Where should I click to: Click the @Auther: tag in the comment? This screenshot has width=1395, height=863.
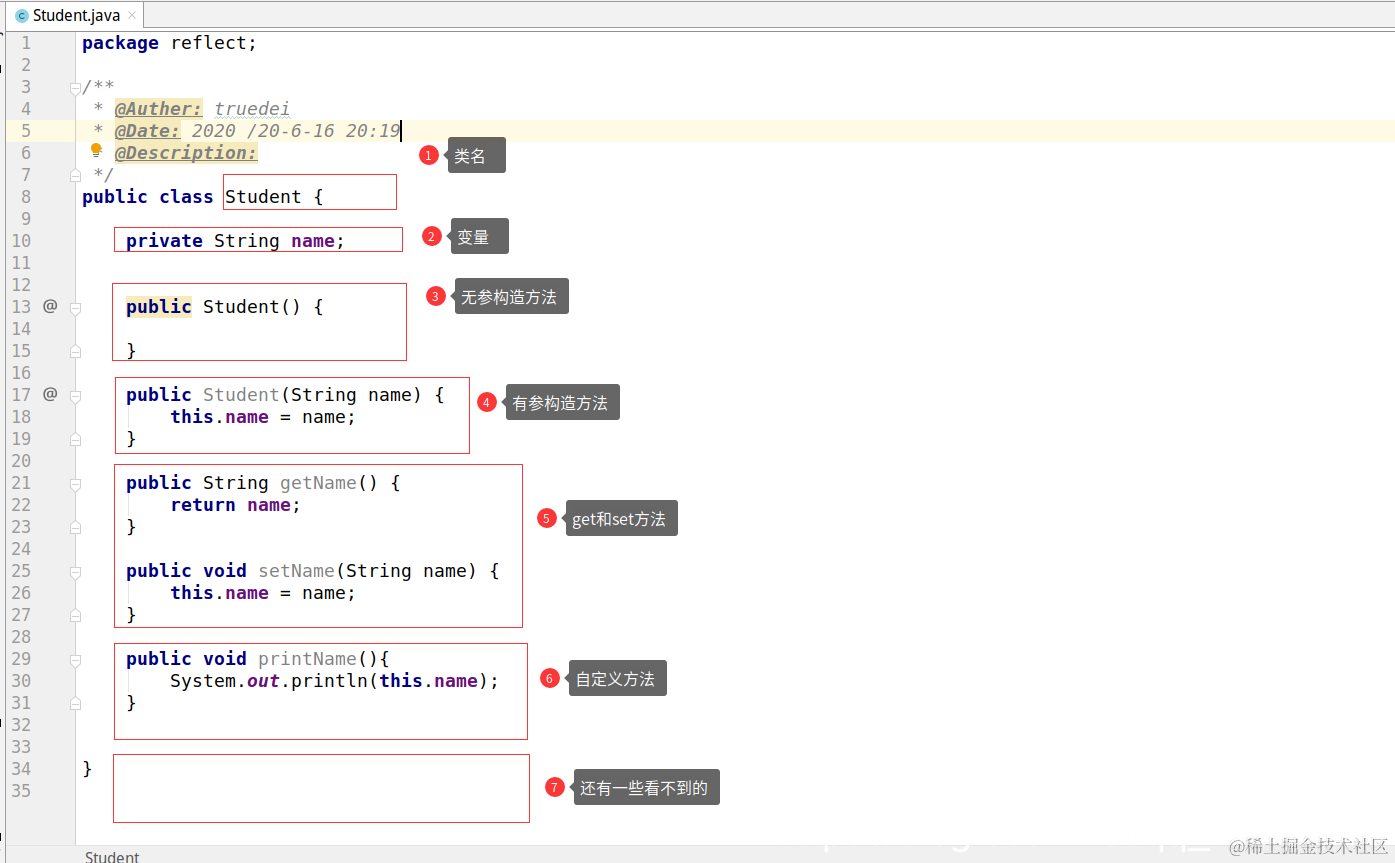[x=159, y=109]
